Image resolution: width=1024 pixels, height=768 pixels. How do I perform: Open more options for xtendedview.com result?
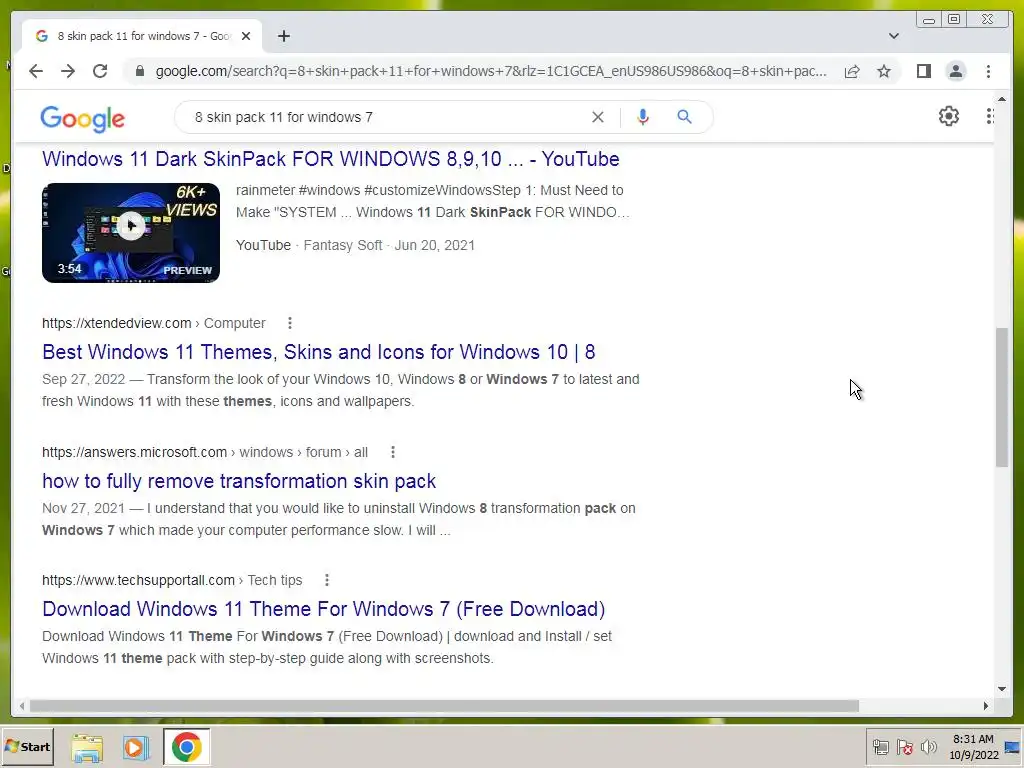tap(290, 323)
